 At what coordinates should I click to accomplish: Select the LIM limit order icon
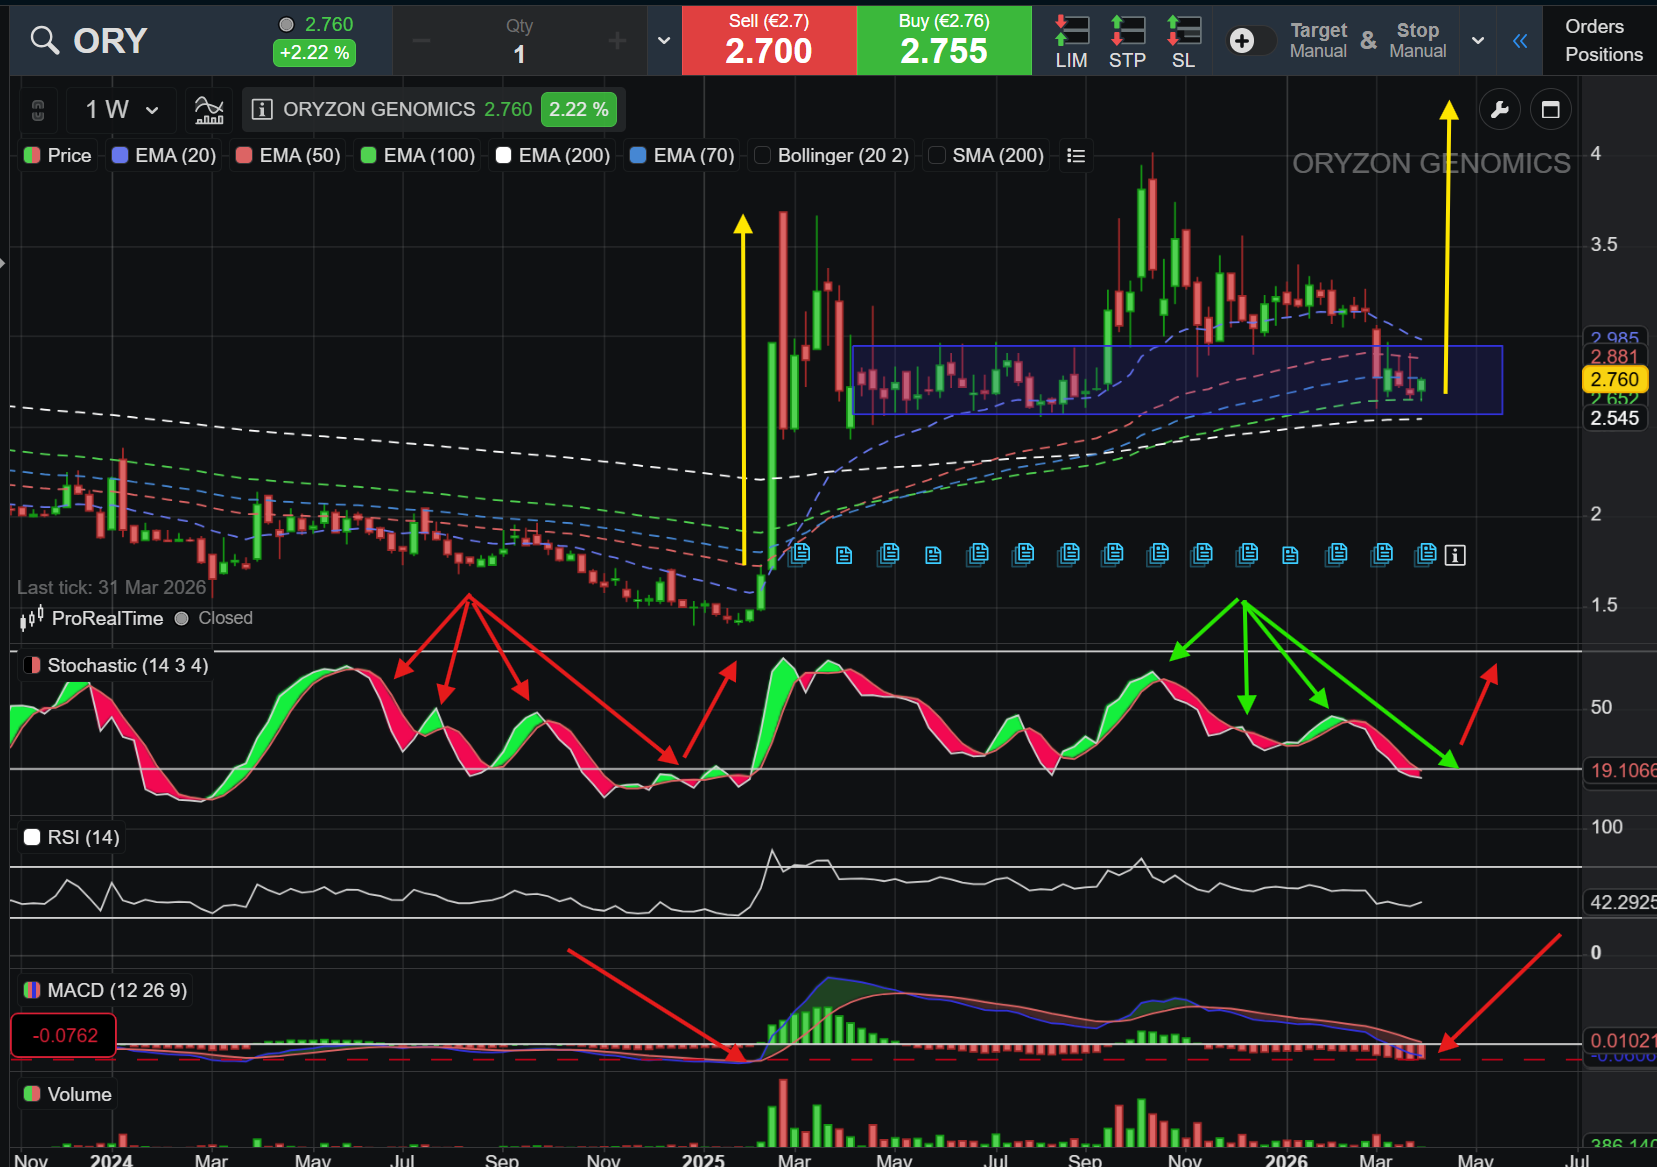[x=1070, y=40]
